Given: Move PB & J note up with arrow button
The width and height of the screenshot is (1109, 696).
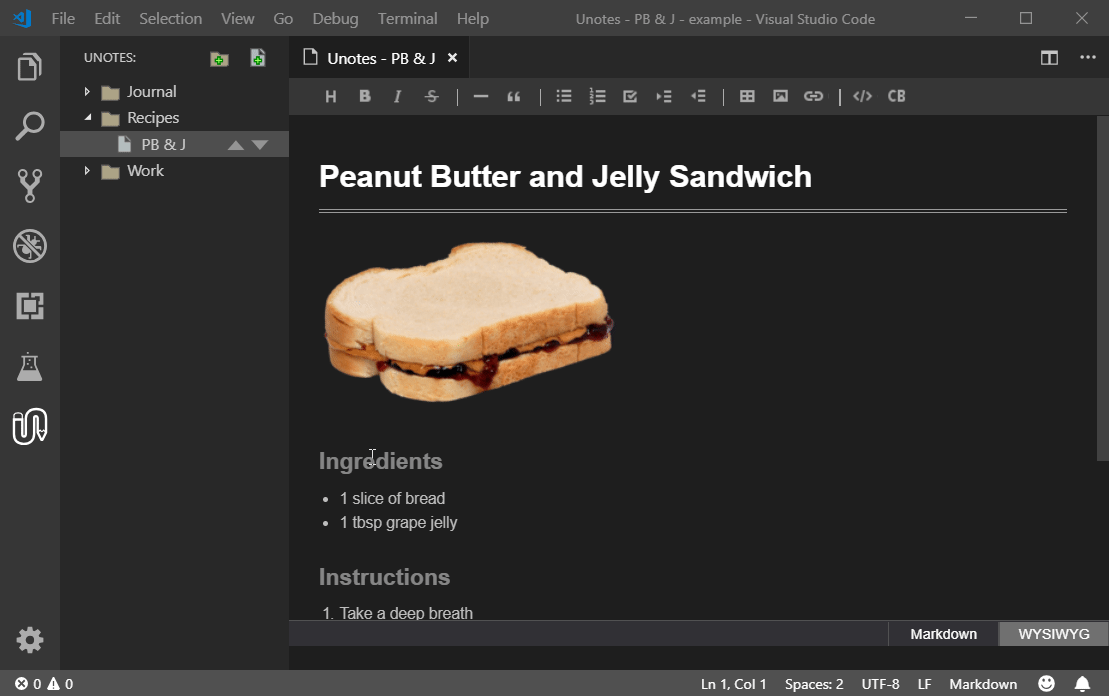Looking at the screenshot, I should coord(236,144).
